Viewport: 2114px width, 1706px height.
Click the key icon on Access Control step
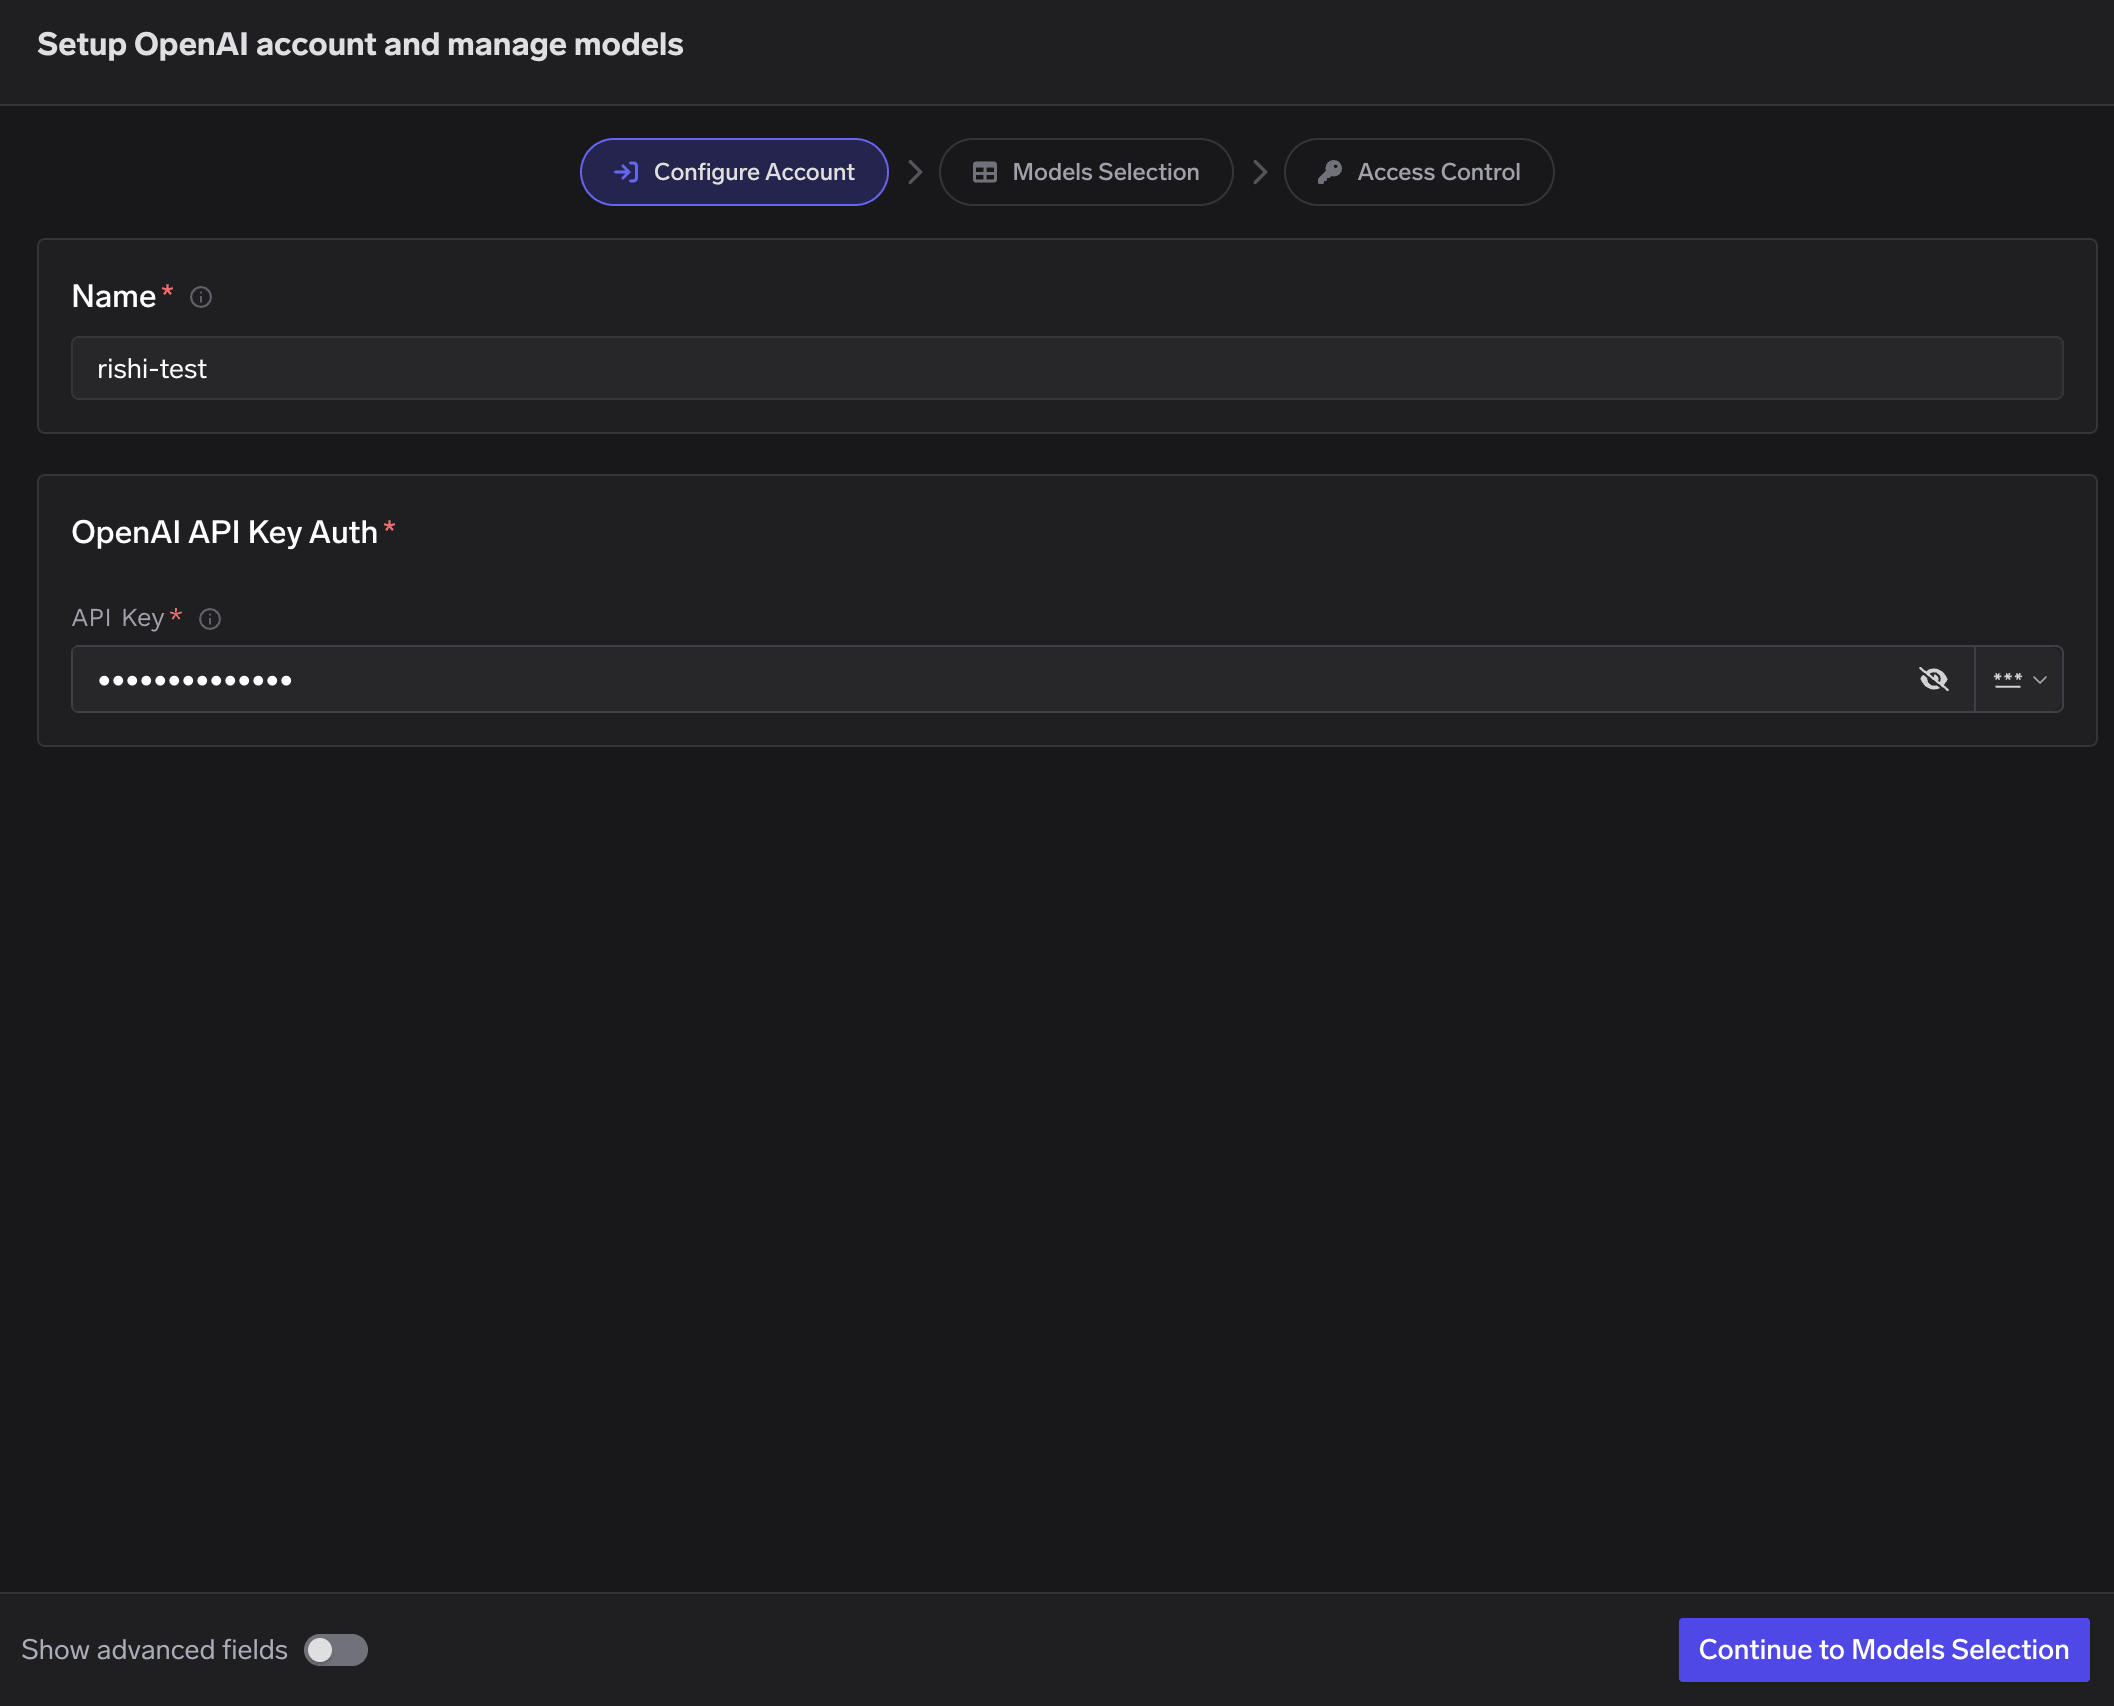click(1330, 171)
